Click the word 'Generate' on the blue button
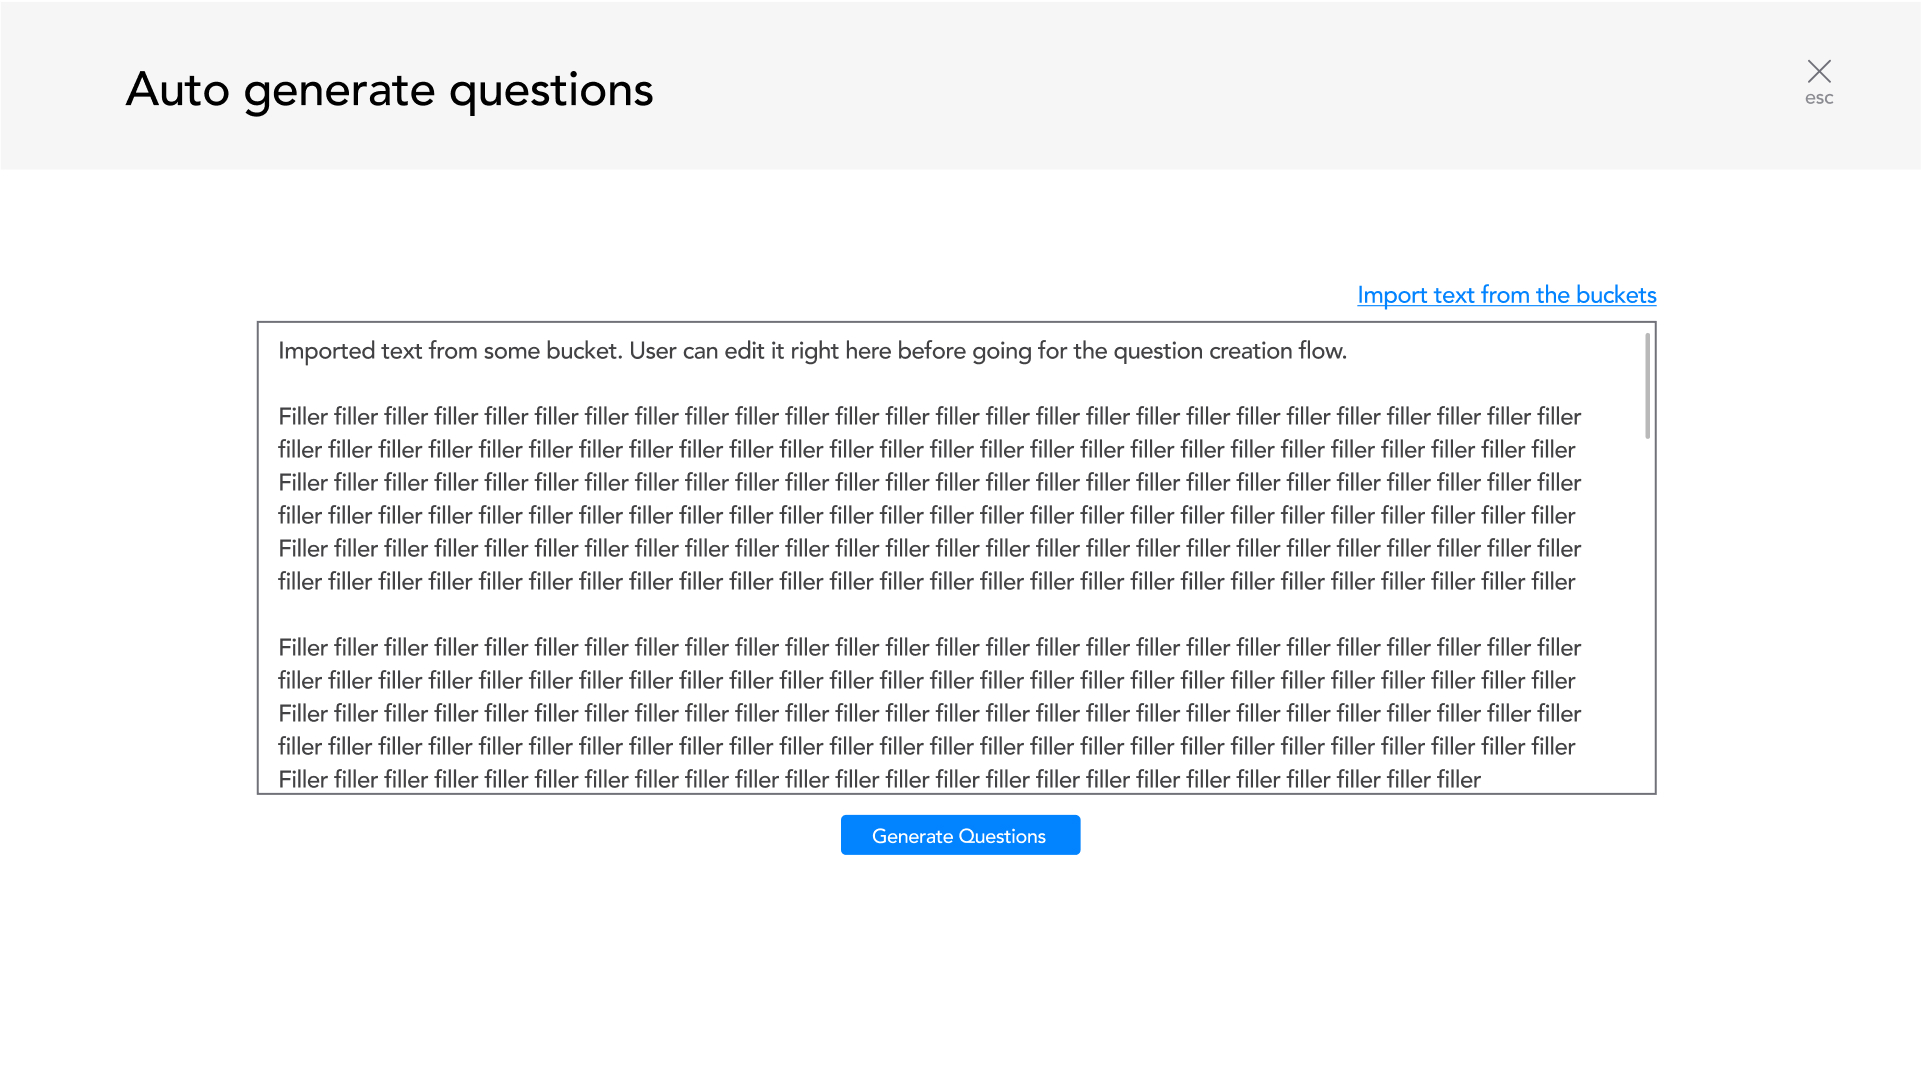1921x1081 pixels. pos(912,836)
